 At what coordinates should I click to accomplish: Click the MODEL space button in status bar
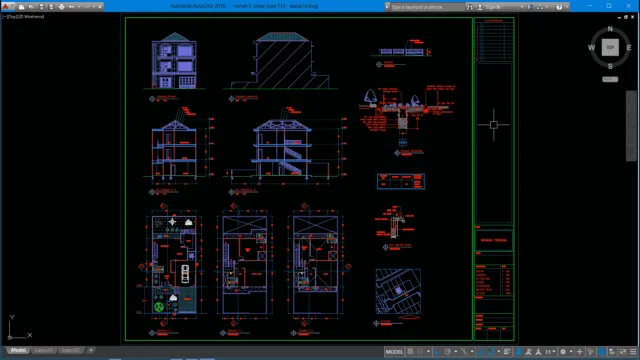pyautogui.click(x=394, y=352)
